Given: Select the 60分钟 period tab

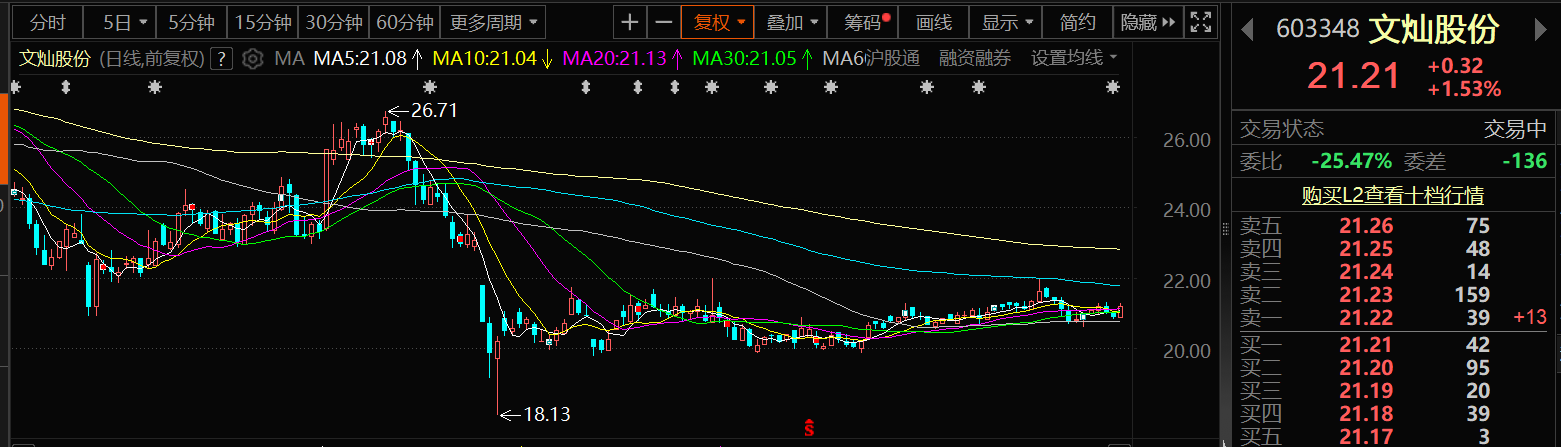Looking at the screenshot, I should [404, 22].
